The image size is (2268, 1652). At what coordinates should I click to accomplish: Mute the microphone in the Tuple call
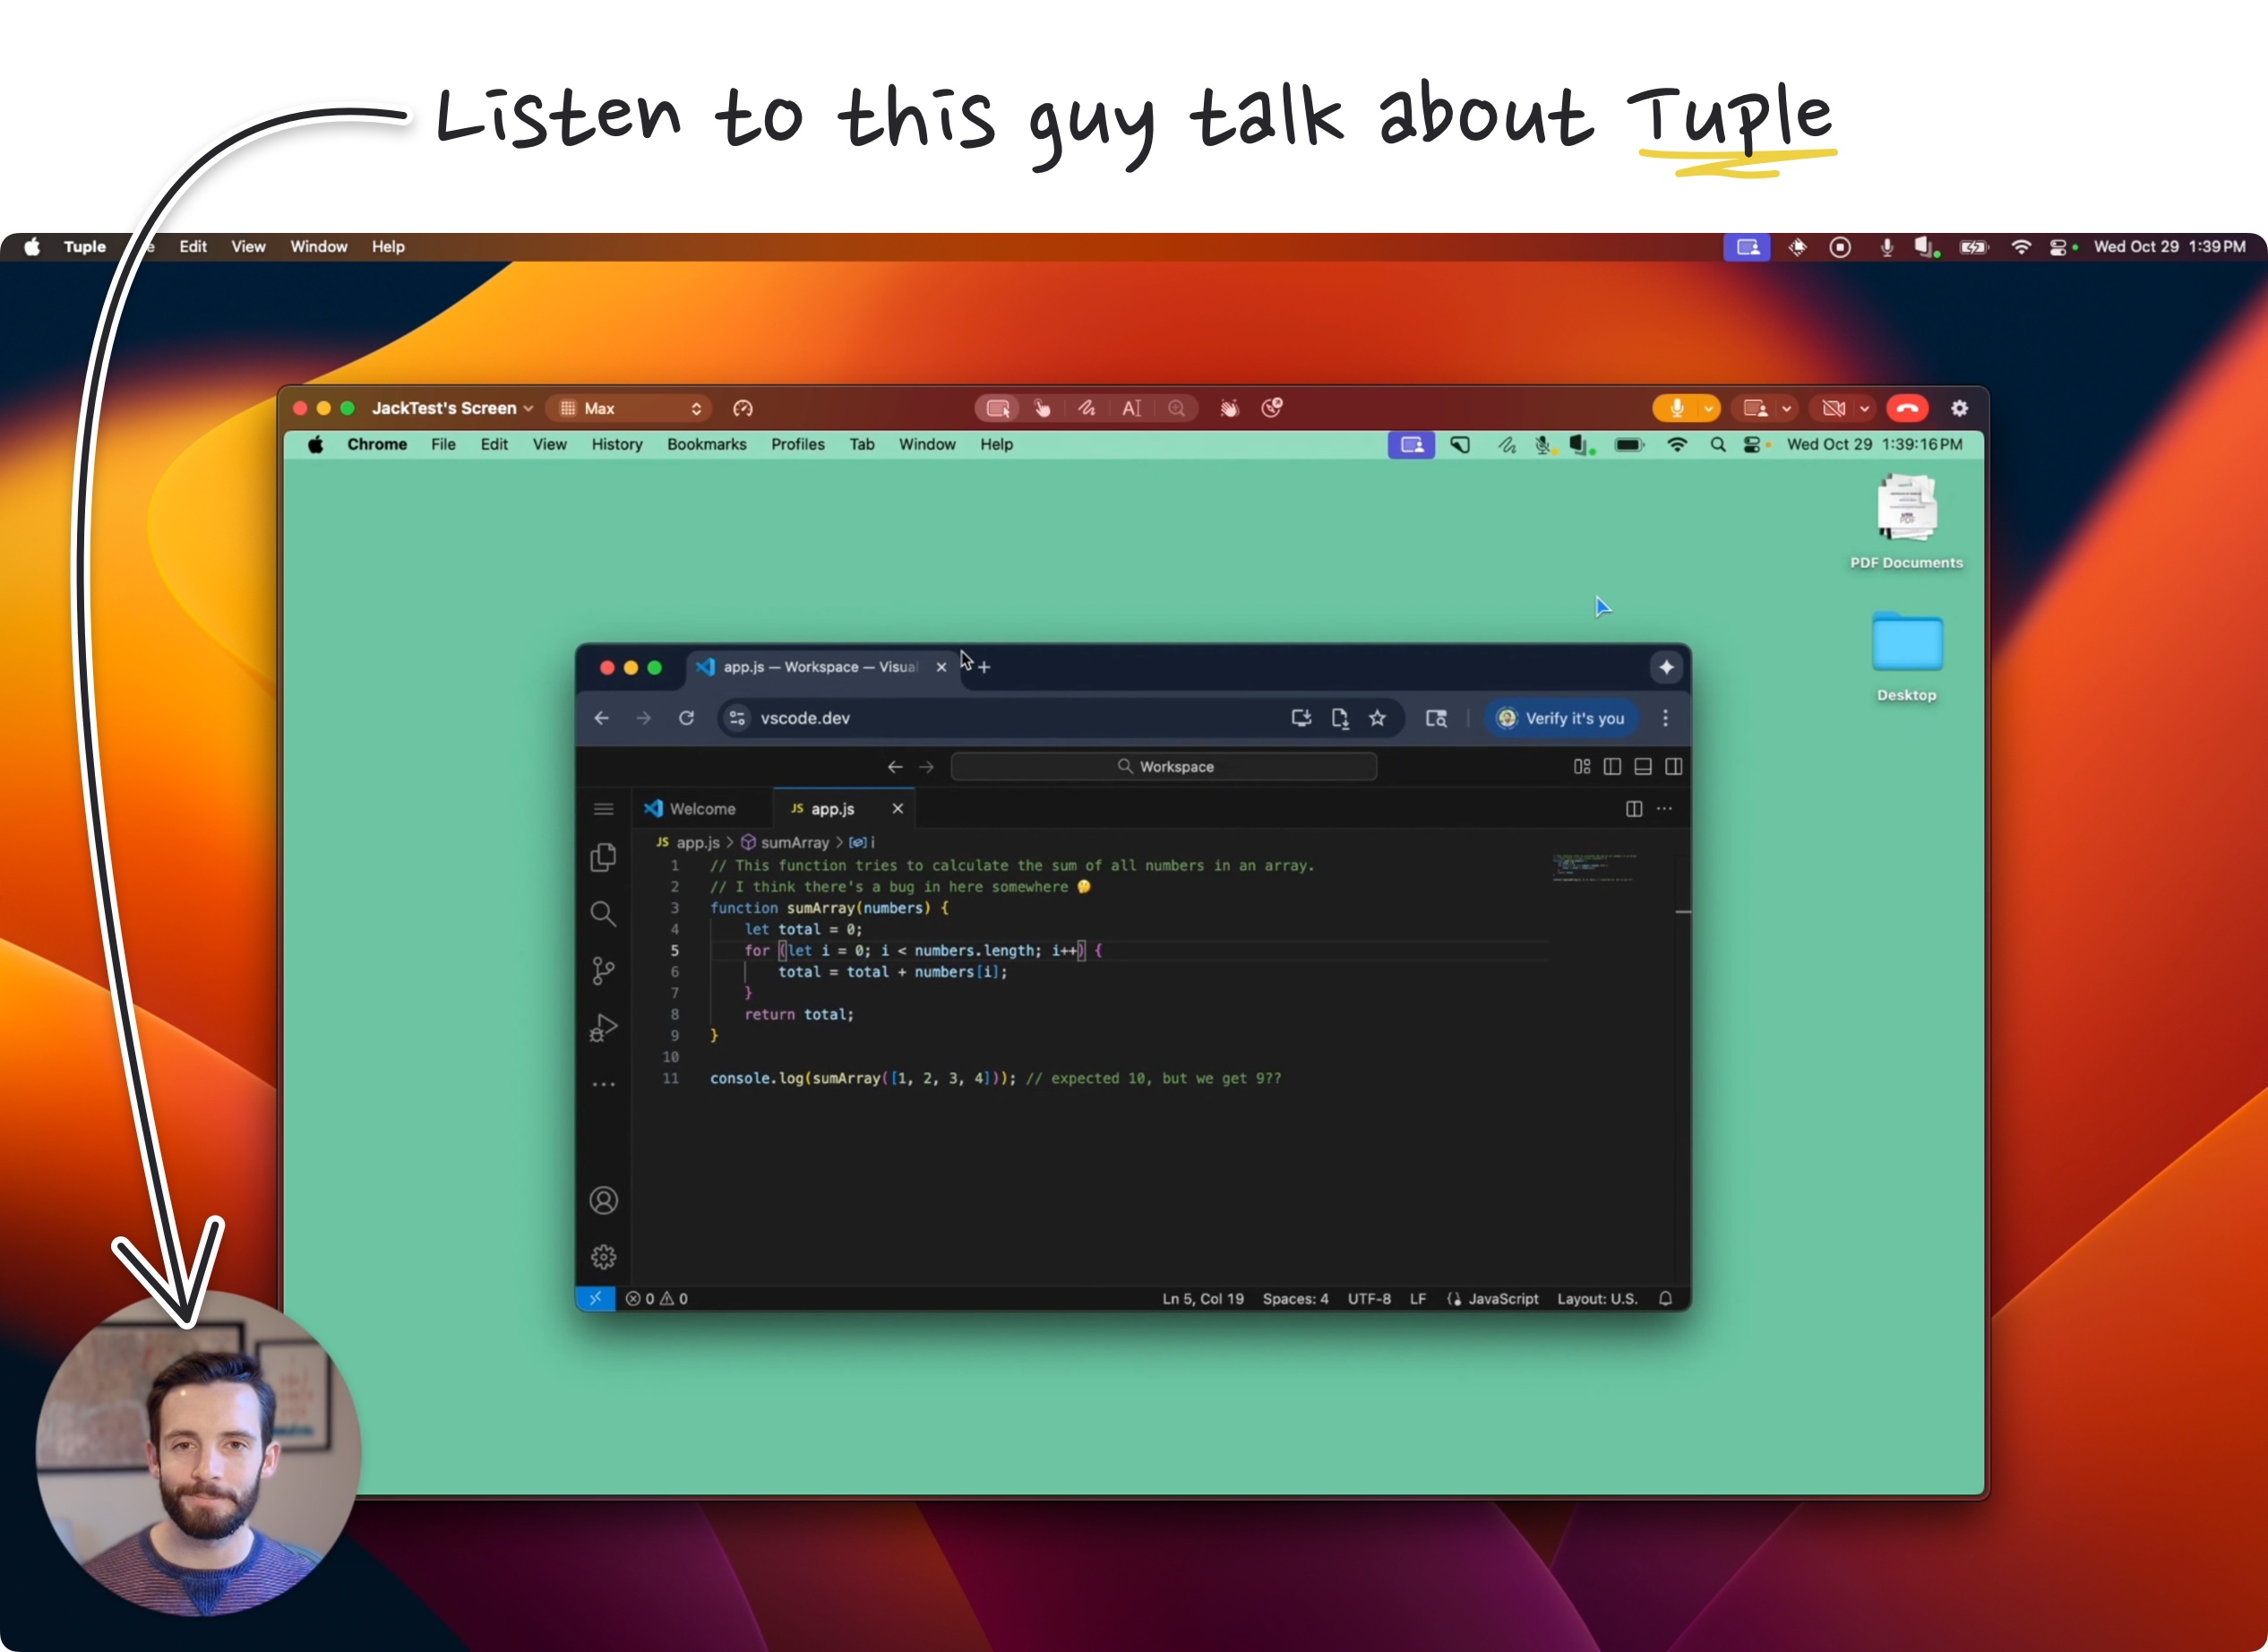1676,408
